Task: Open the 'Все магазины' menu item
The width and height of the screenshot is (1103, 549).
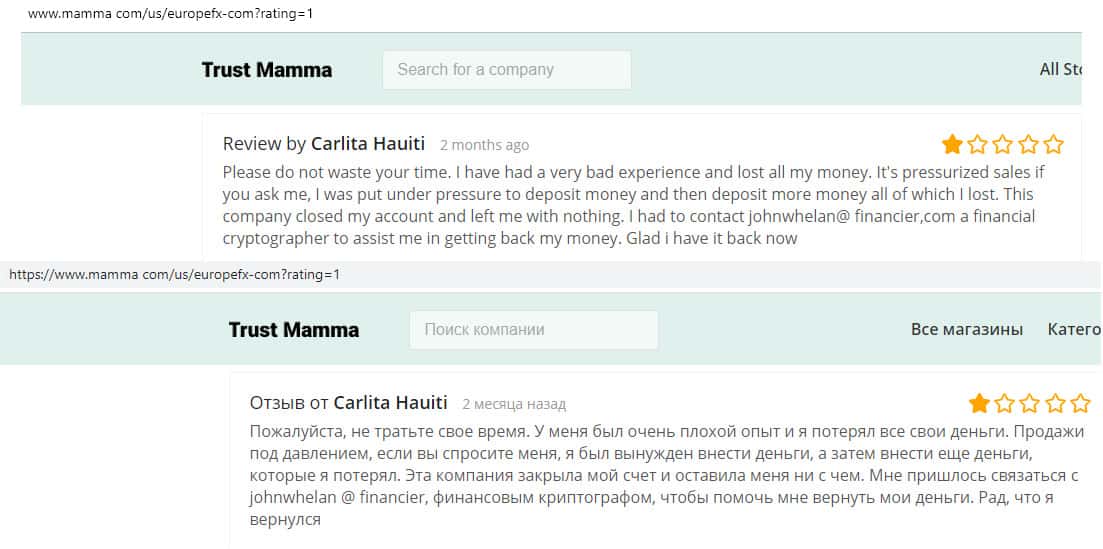Action: (966, 330)
